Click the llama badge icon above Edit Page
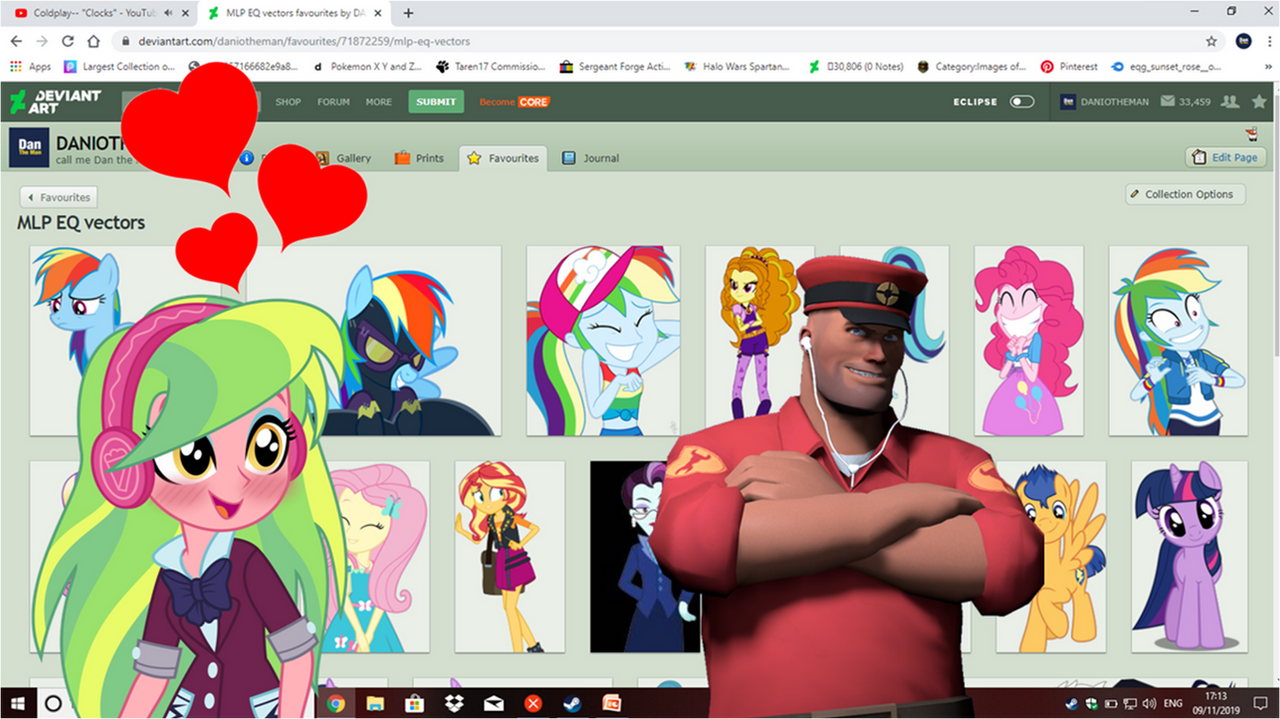This screenshot has width=1280, height=719. pos(1252,135)
